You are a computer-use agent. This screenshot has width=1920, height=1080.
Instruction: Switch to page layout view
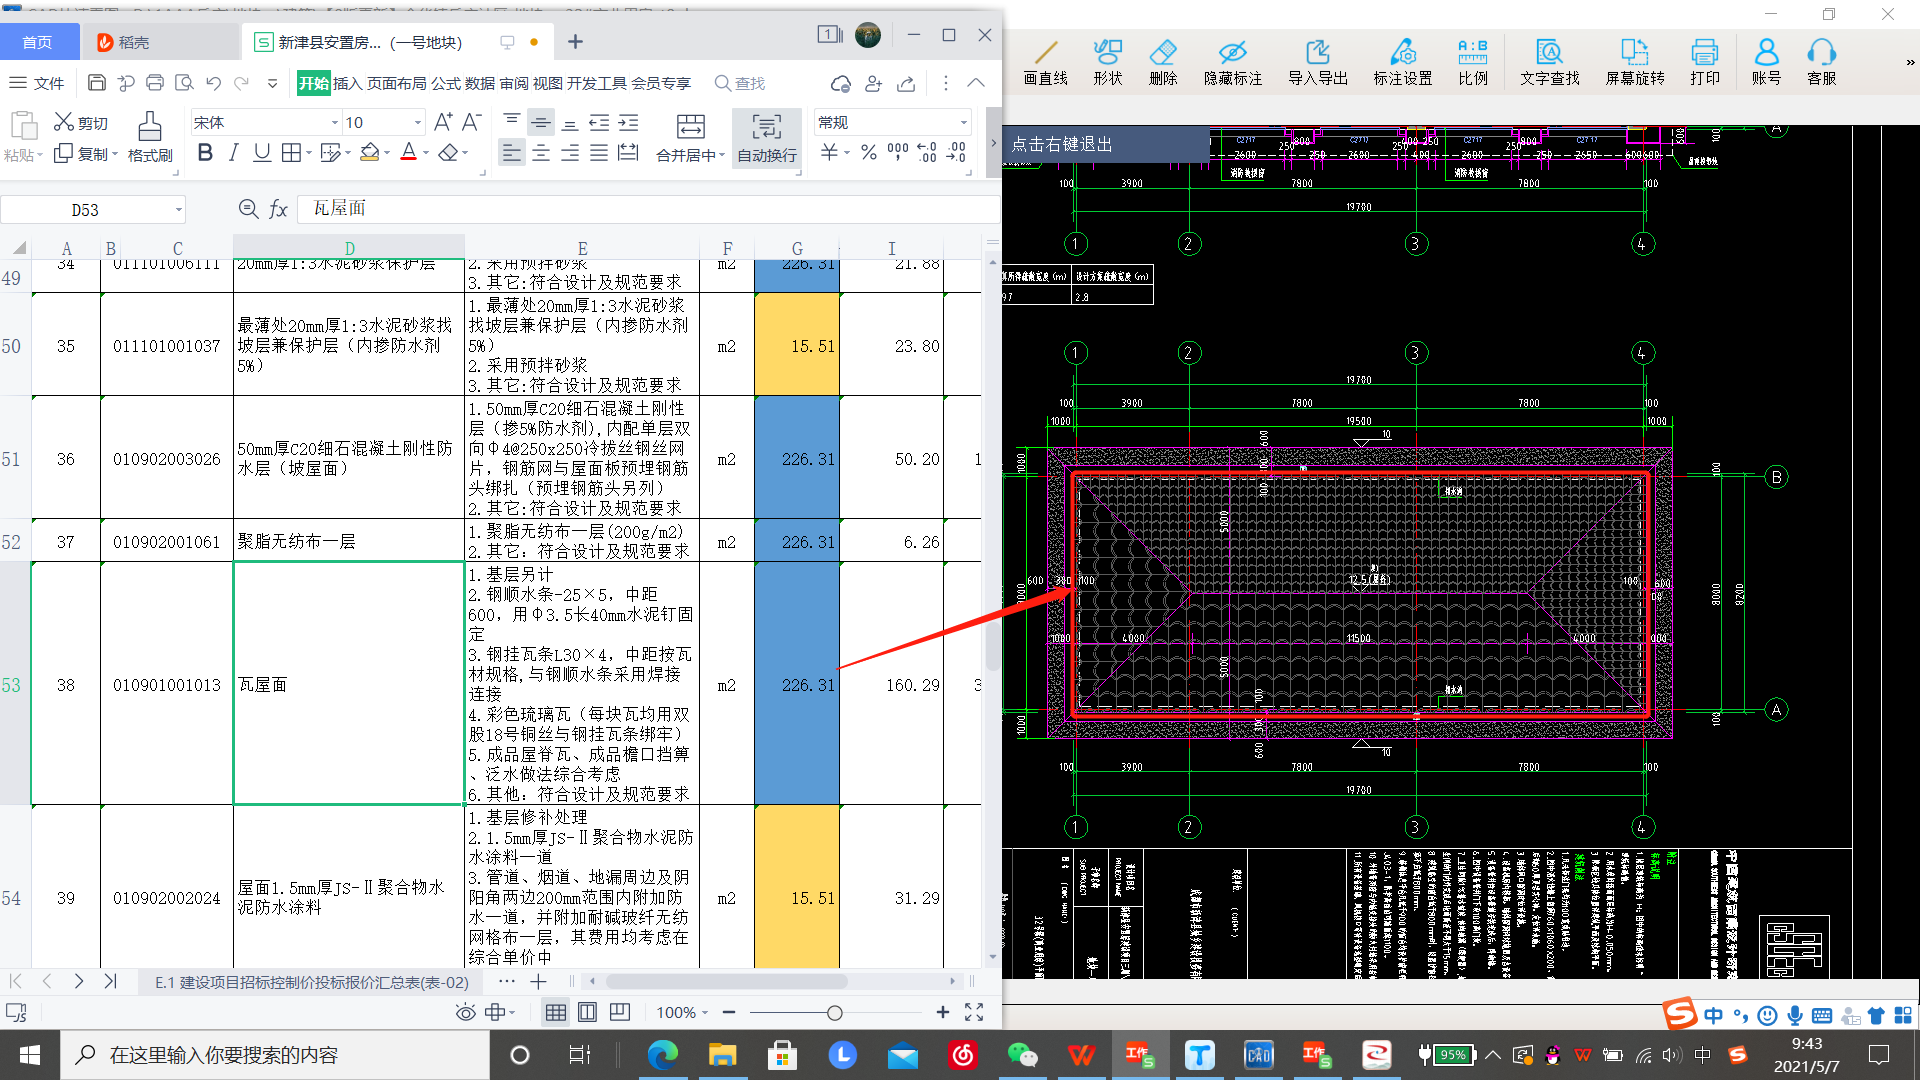(588, 1012)
